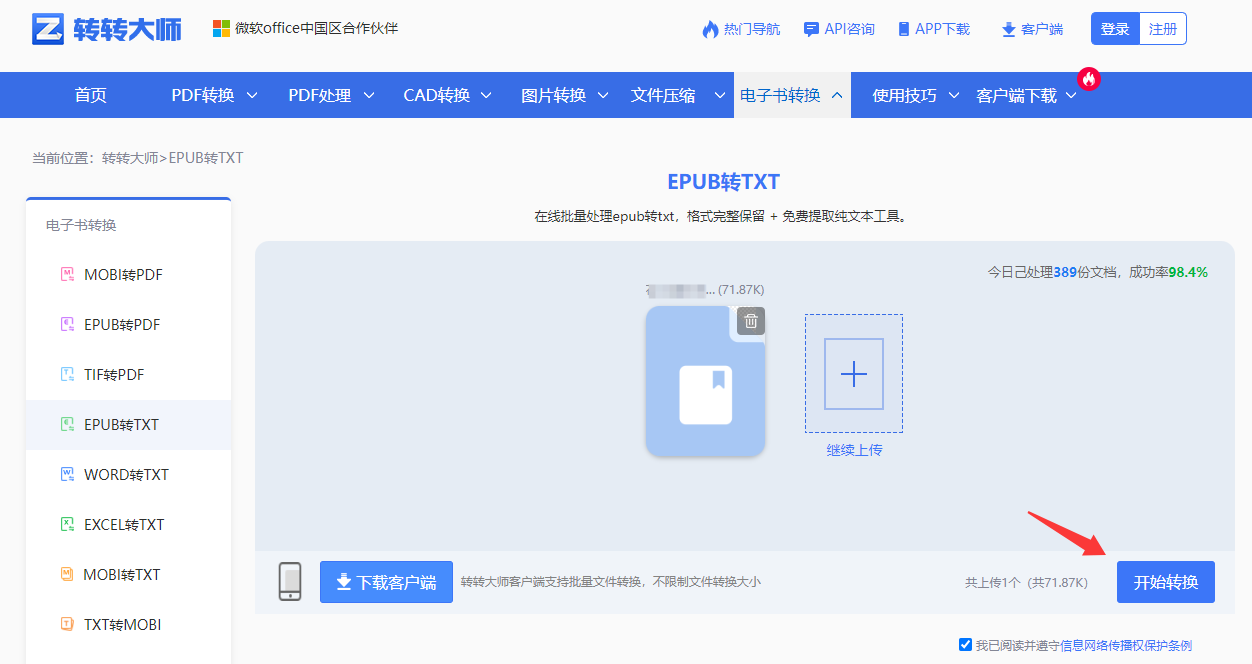Click the 电子书转换 sidebar heading
This screenshot has height=664, width=1252.
81,225
